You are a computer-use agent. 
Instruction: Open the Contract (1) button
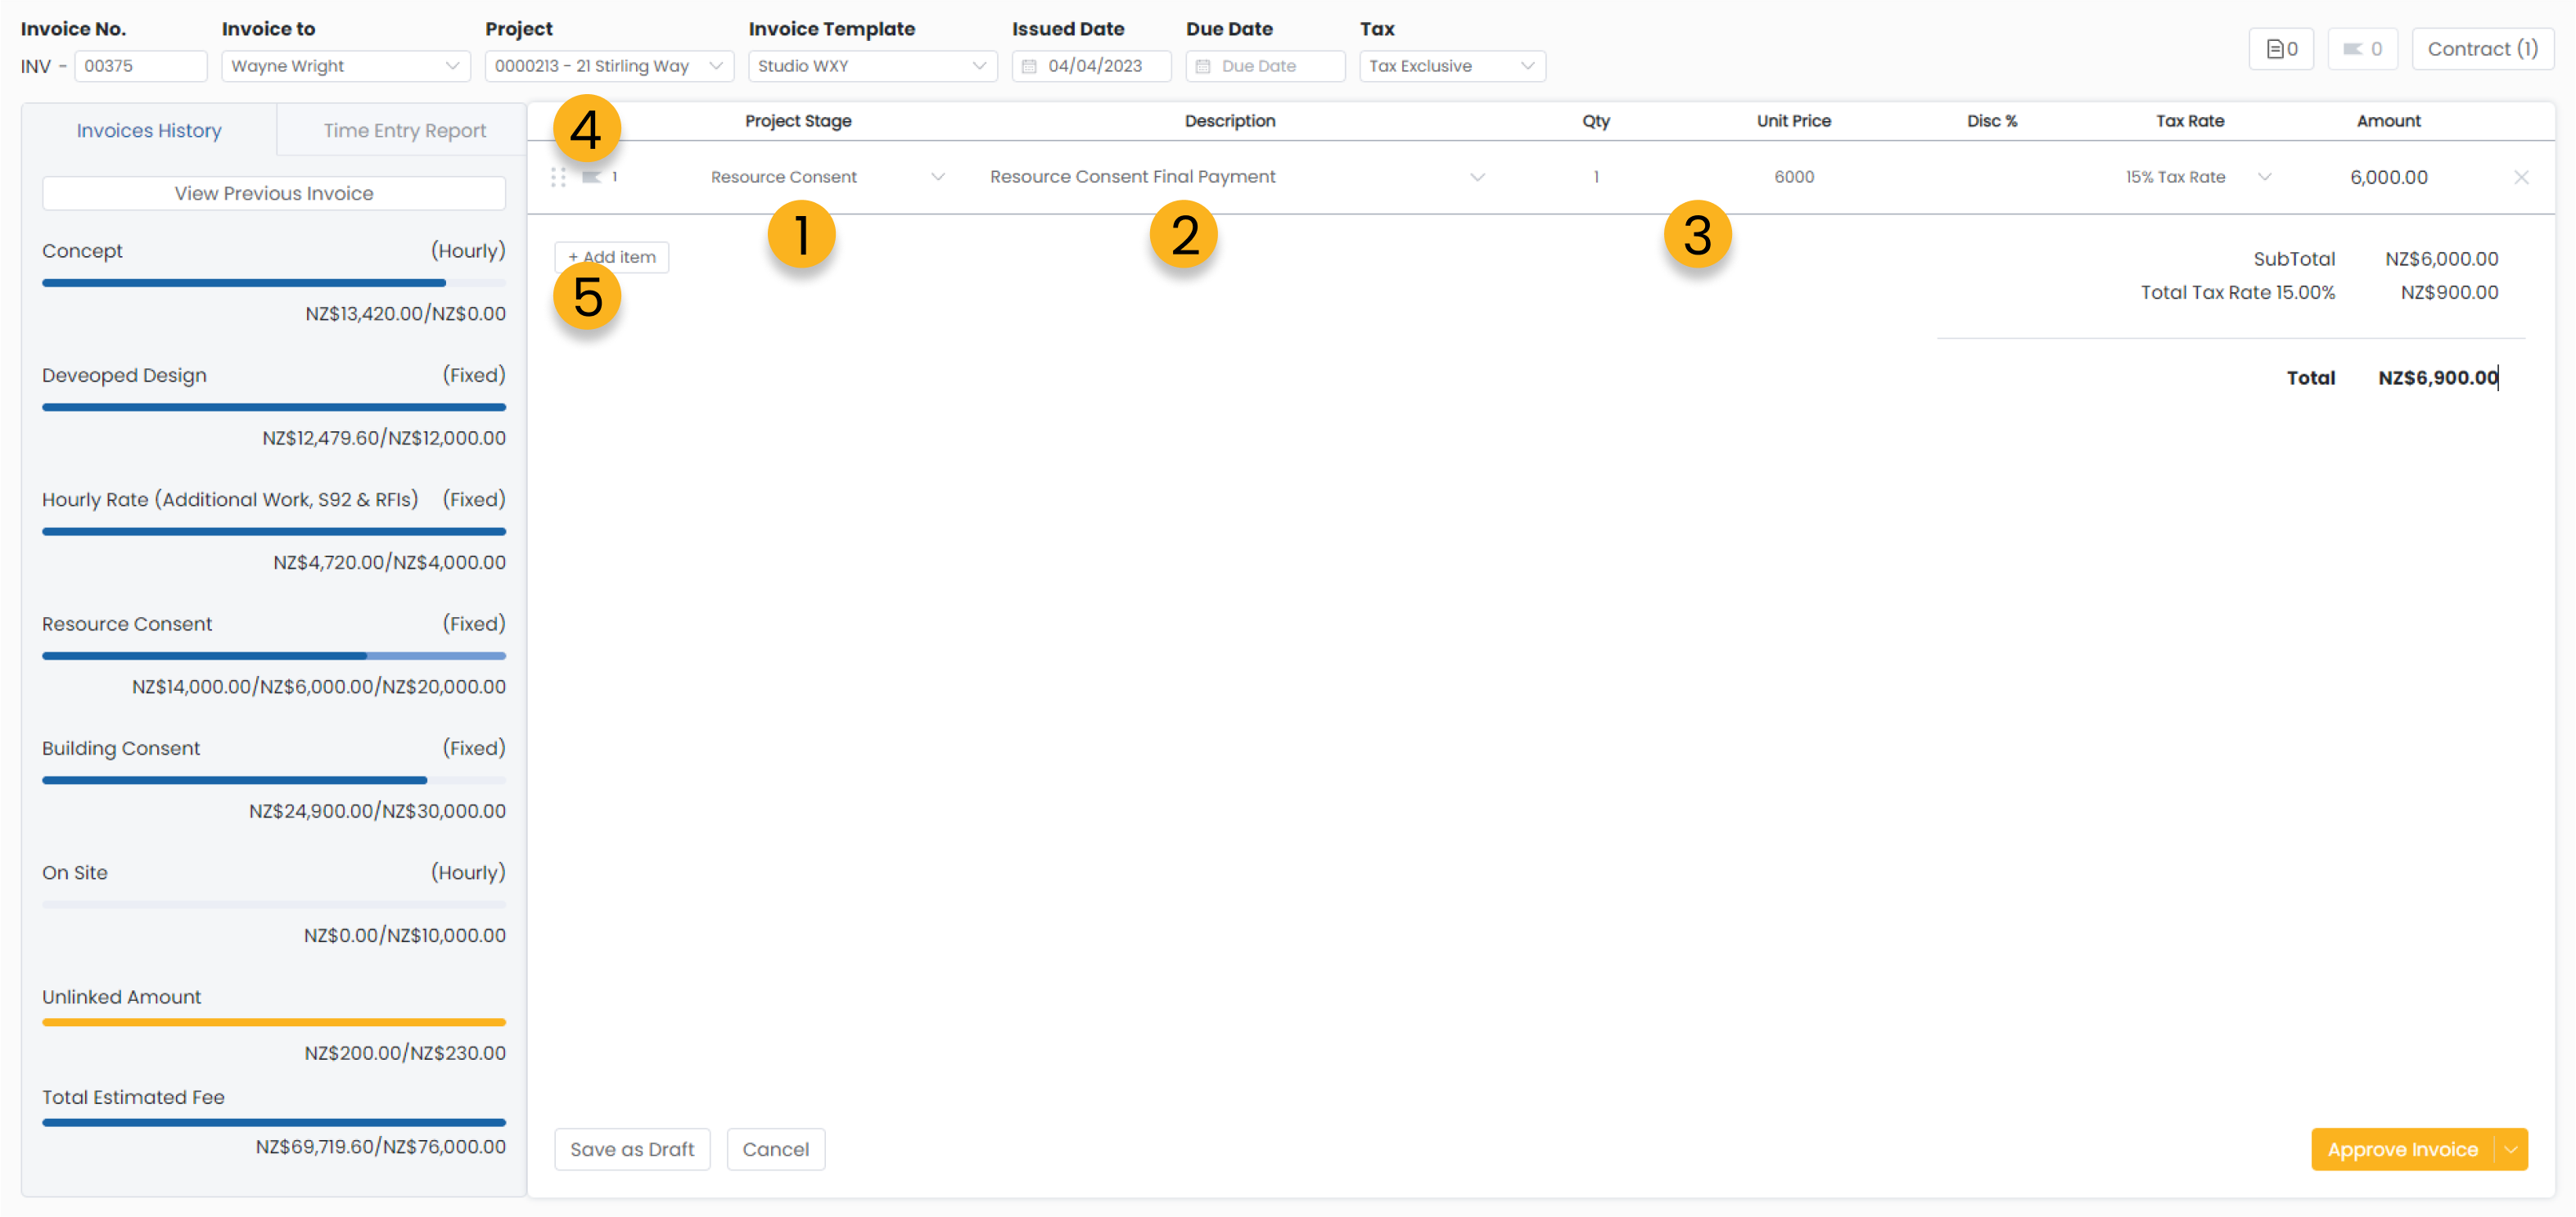point(2482,49)
